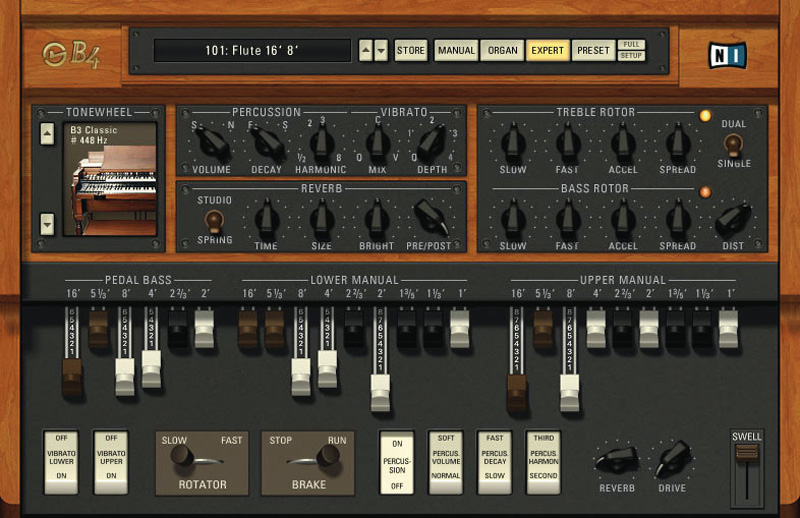Open SETUP
The height and width of the screenshot is (518, 800).
pos(631,56)
